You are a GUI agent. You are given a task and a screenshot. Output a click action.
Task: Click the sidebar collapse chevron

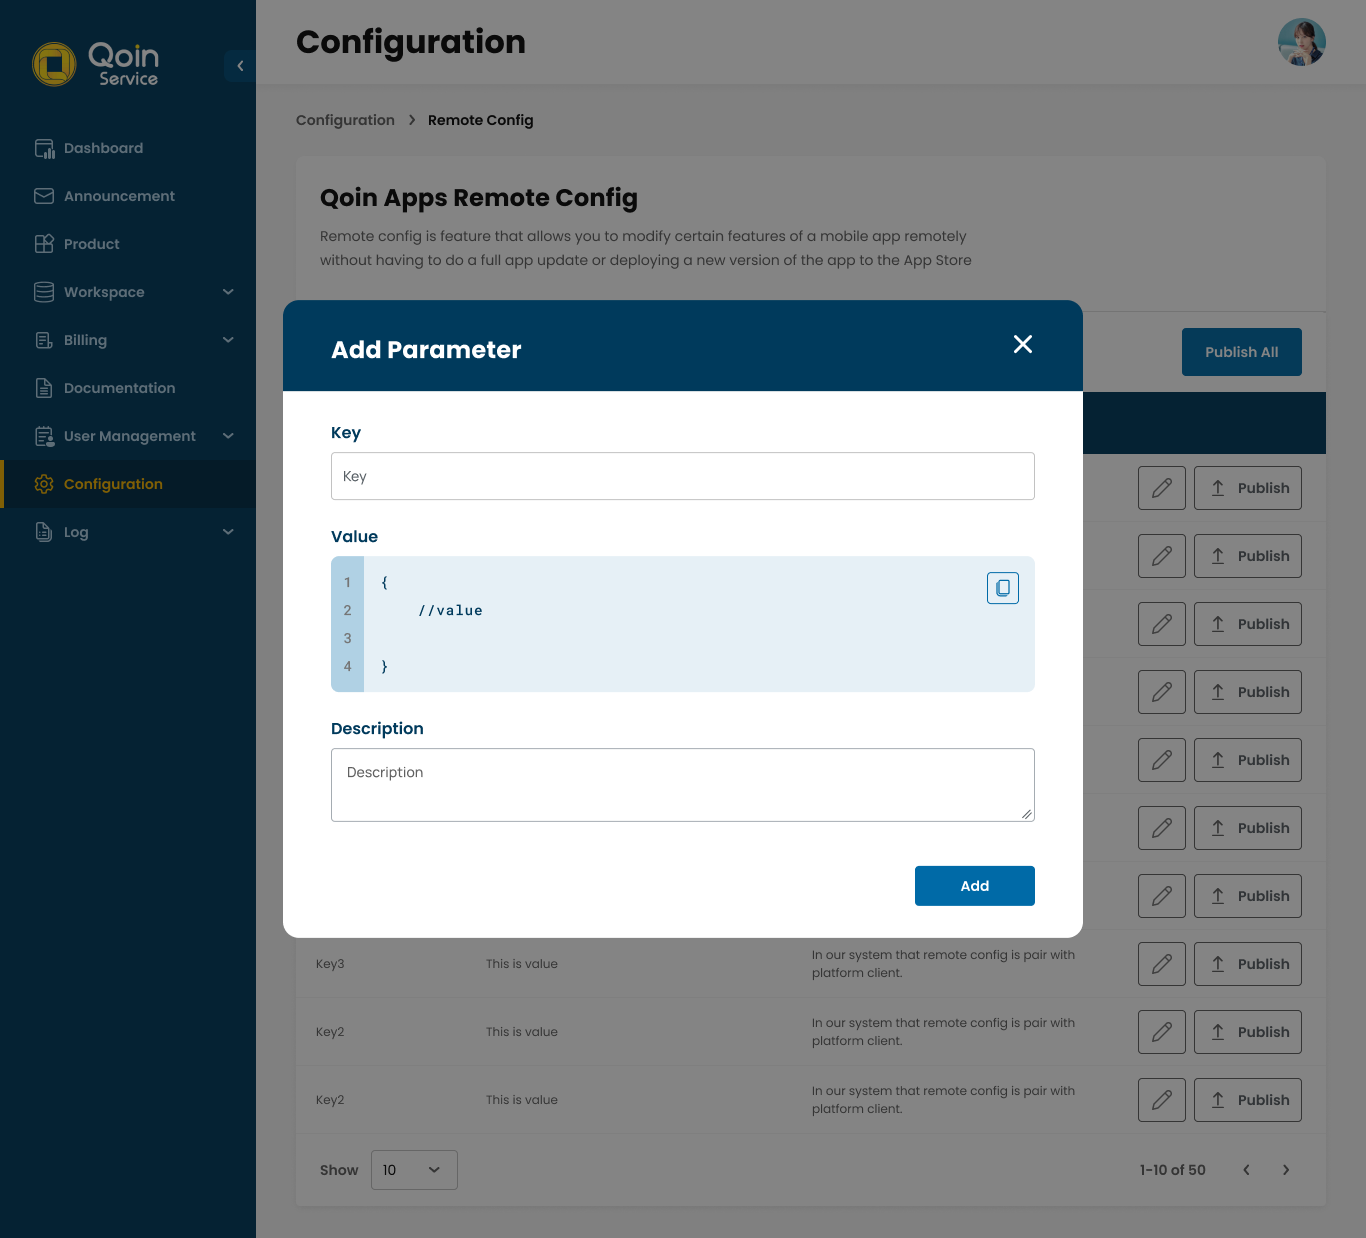[x=239, y=66]
